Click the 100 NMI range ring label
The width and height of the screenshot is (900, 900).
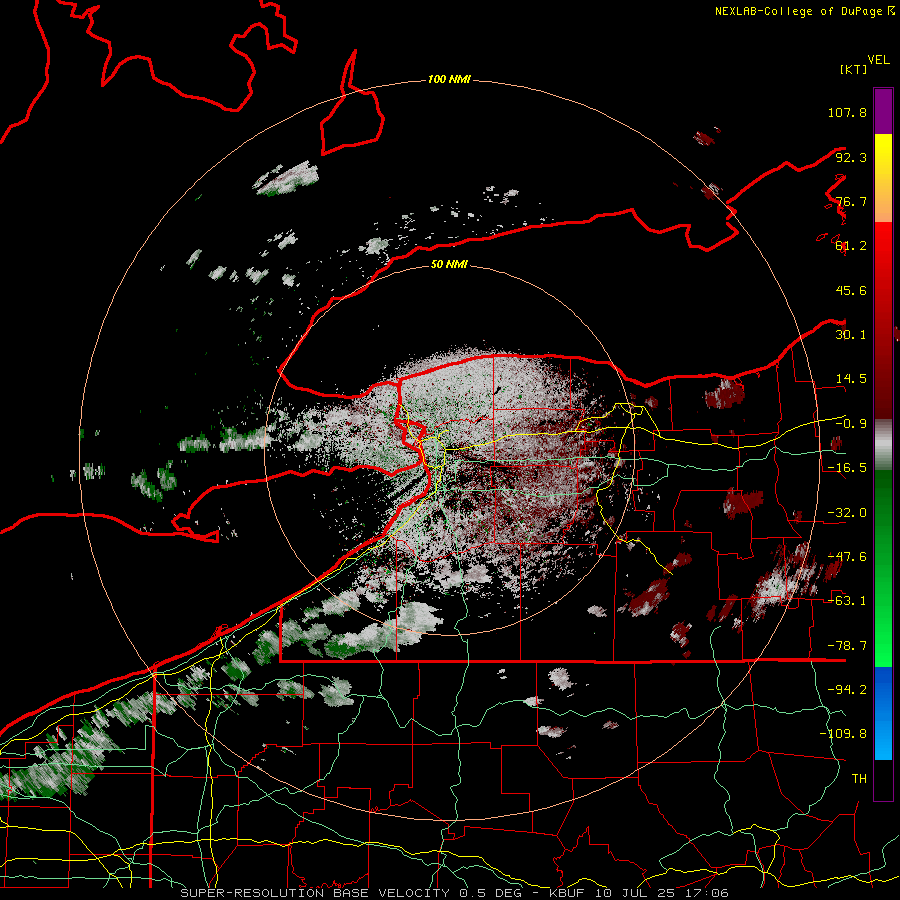click(x=449, y=79)
